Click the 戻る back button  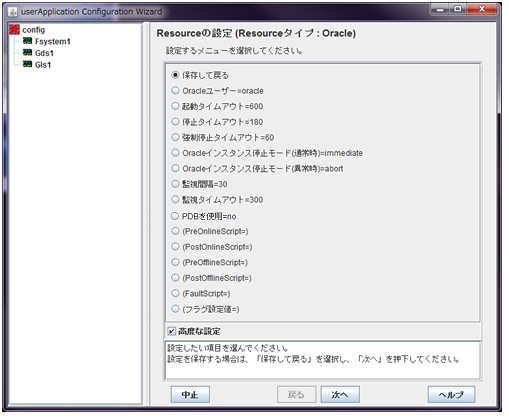296,395
